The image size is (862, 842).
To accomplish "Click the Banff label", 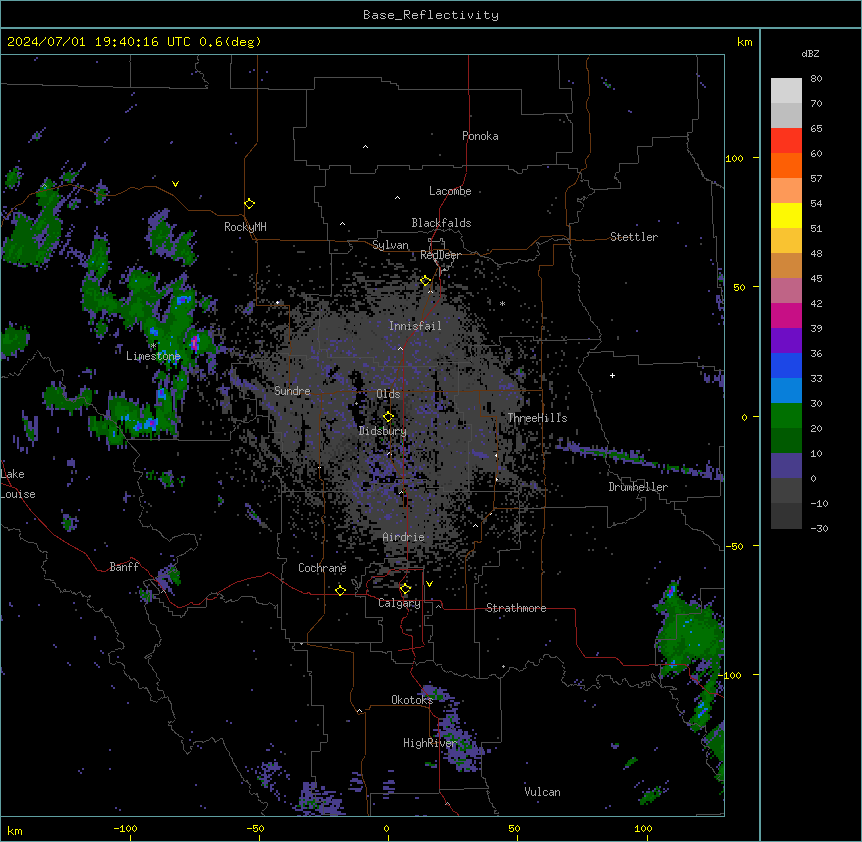I will click(124, 567).
